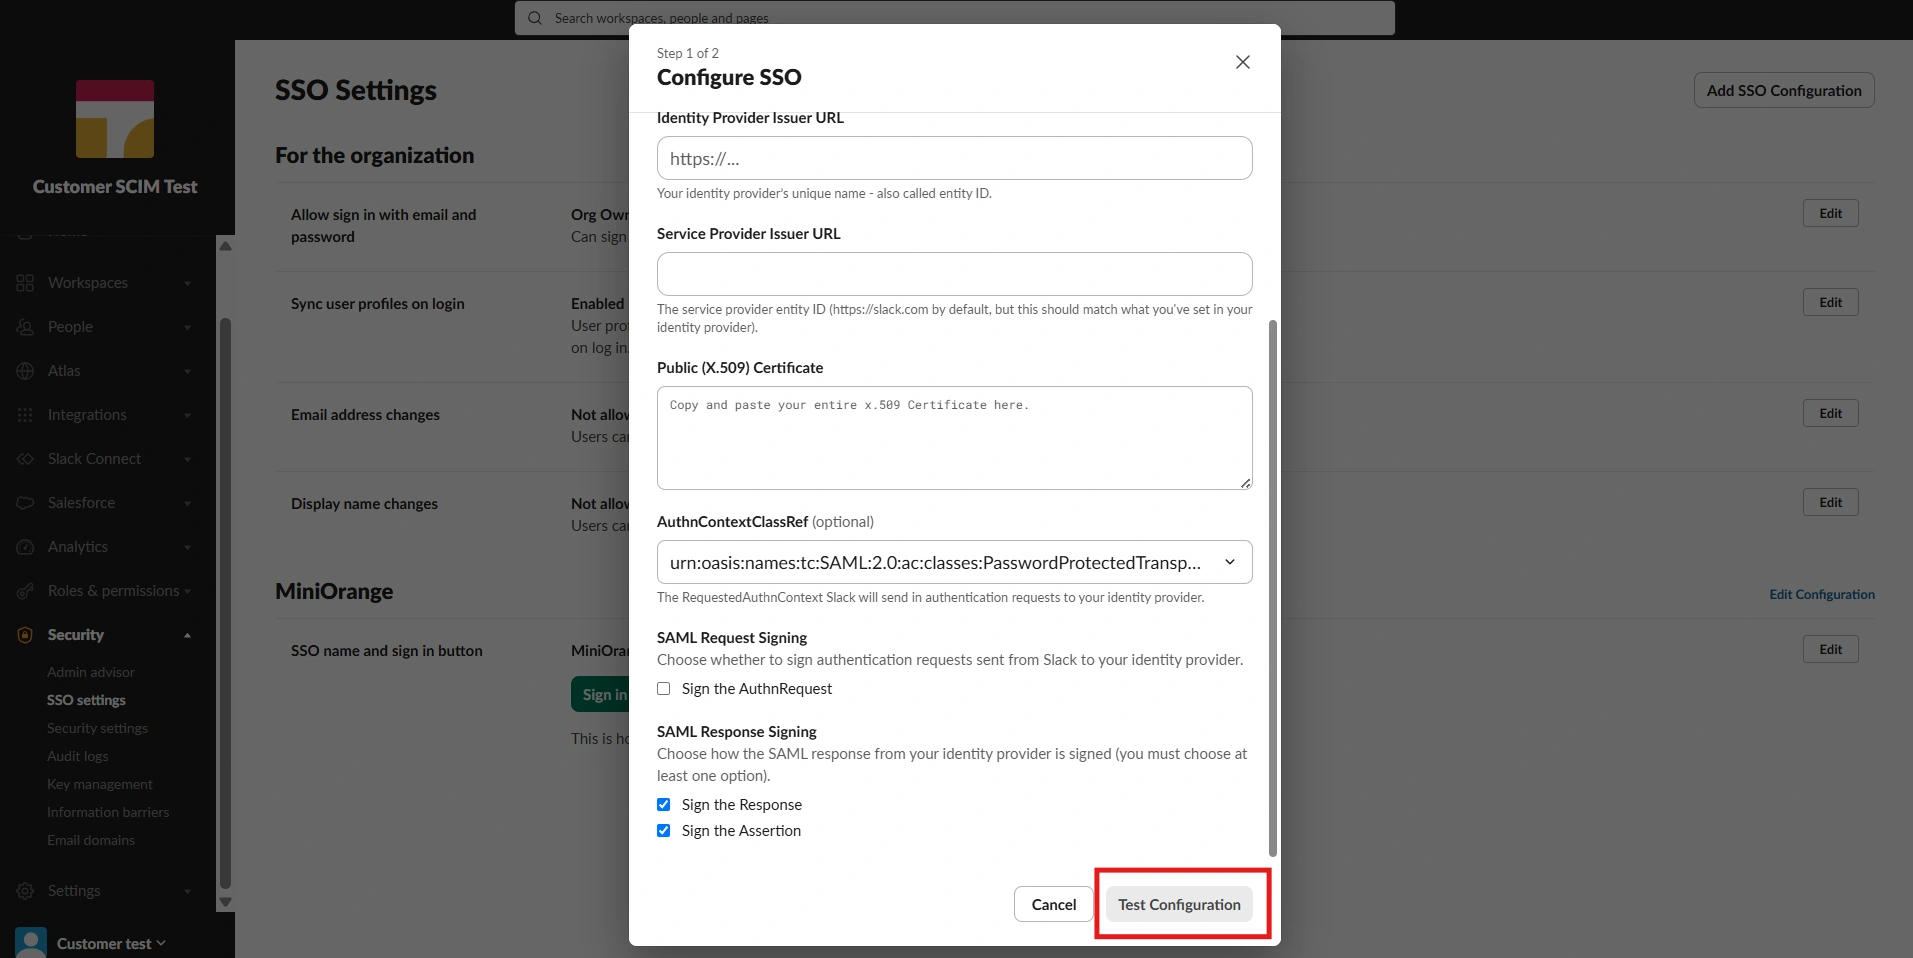Click the Salesforce cloud icon
This screenshot has height=958, width=1913.
click(25, 503)
